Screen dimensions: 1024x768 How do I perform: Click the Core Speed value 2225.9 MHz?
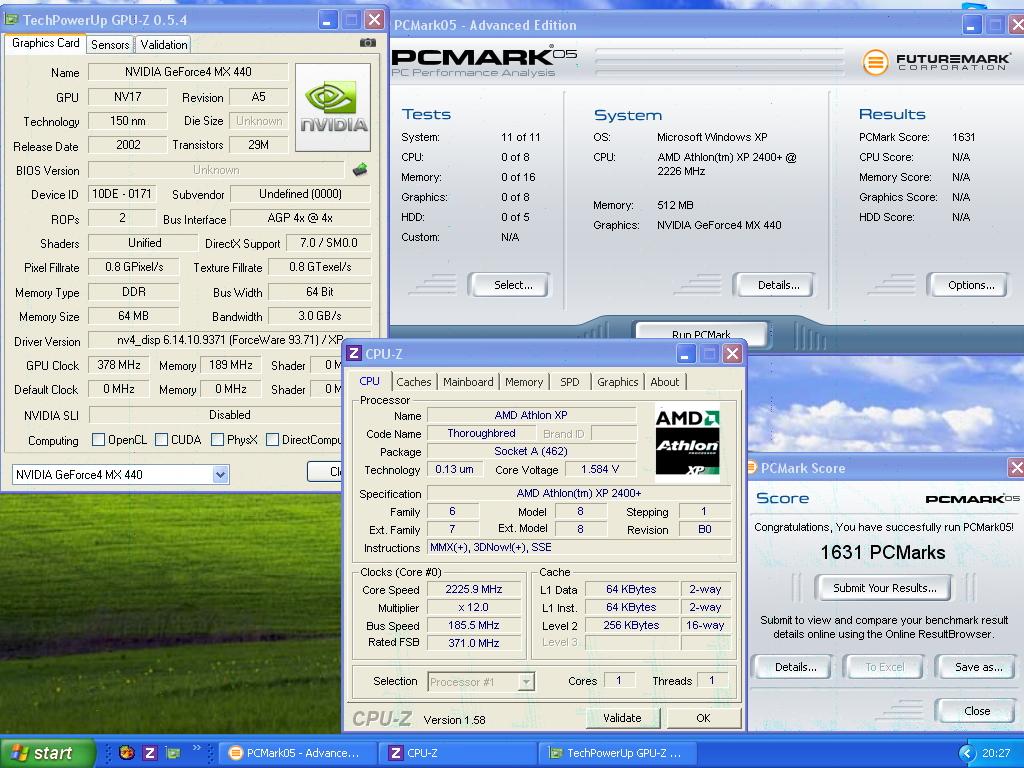[x=474, y=589]
